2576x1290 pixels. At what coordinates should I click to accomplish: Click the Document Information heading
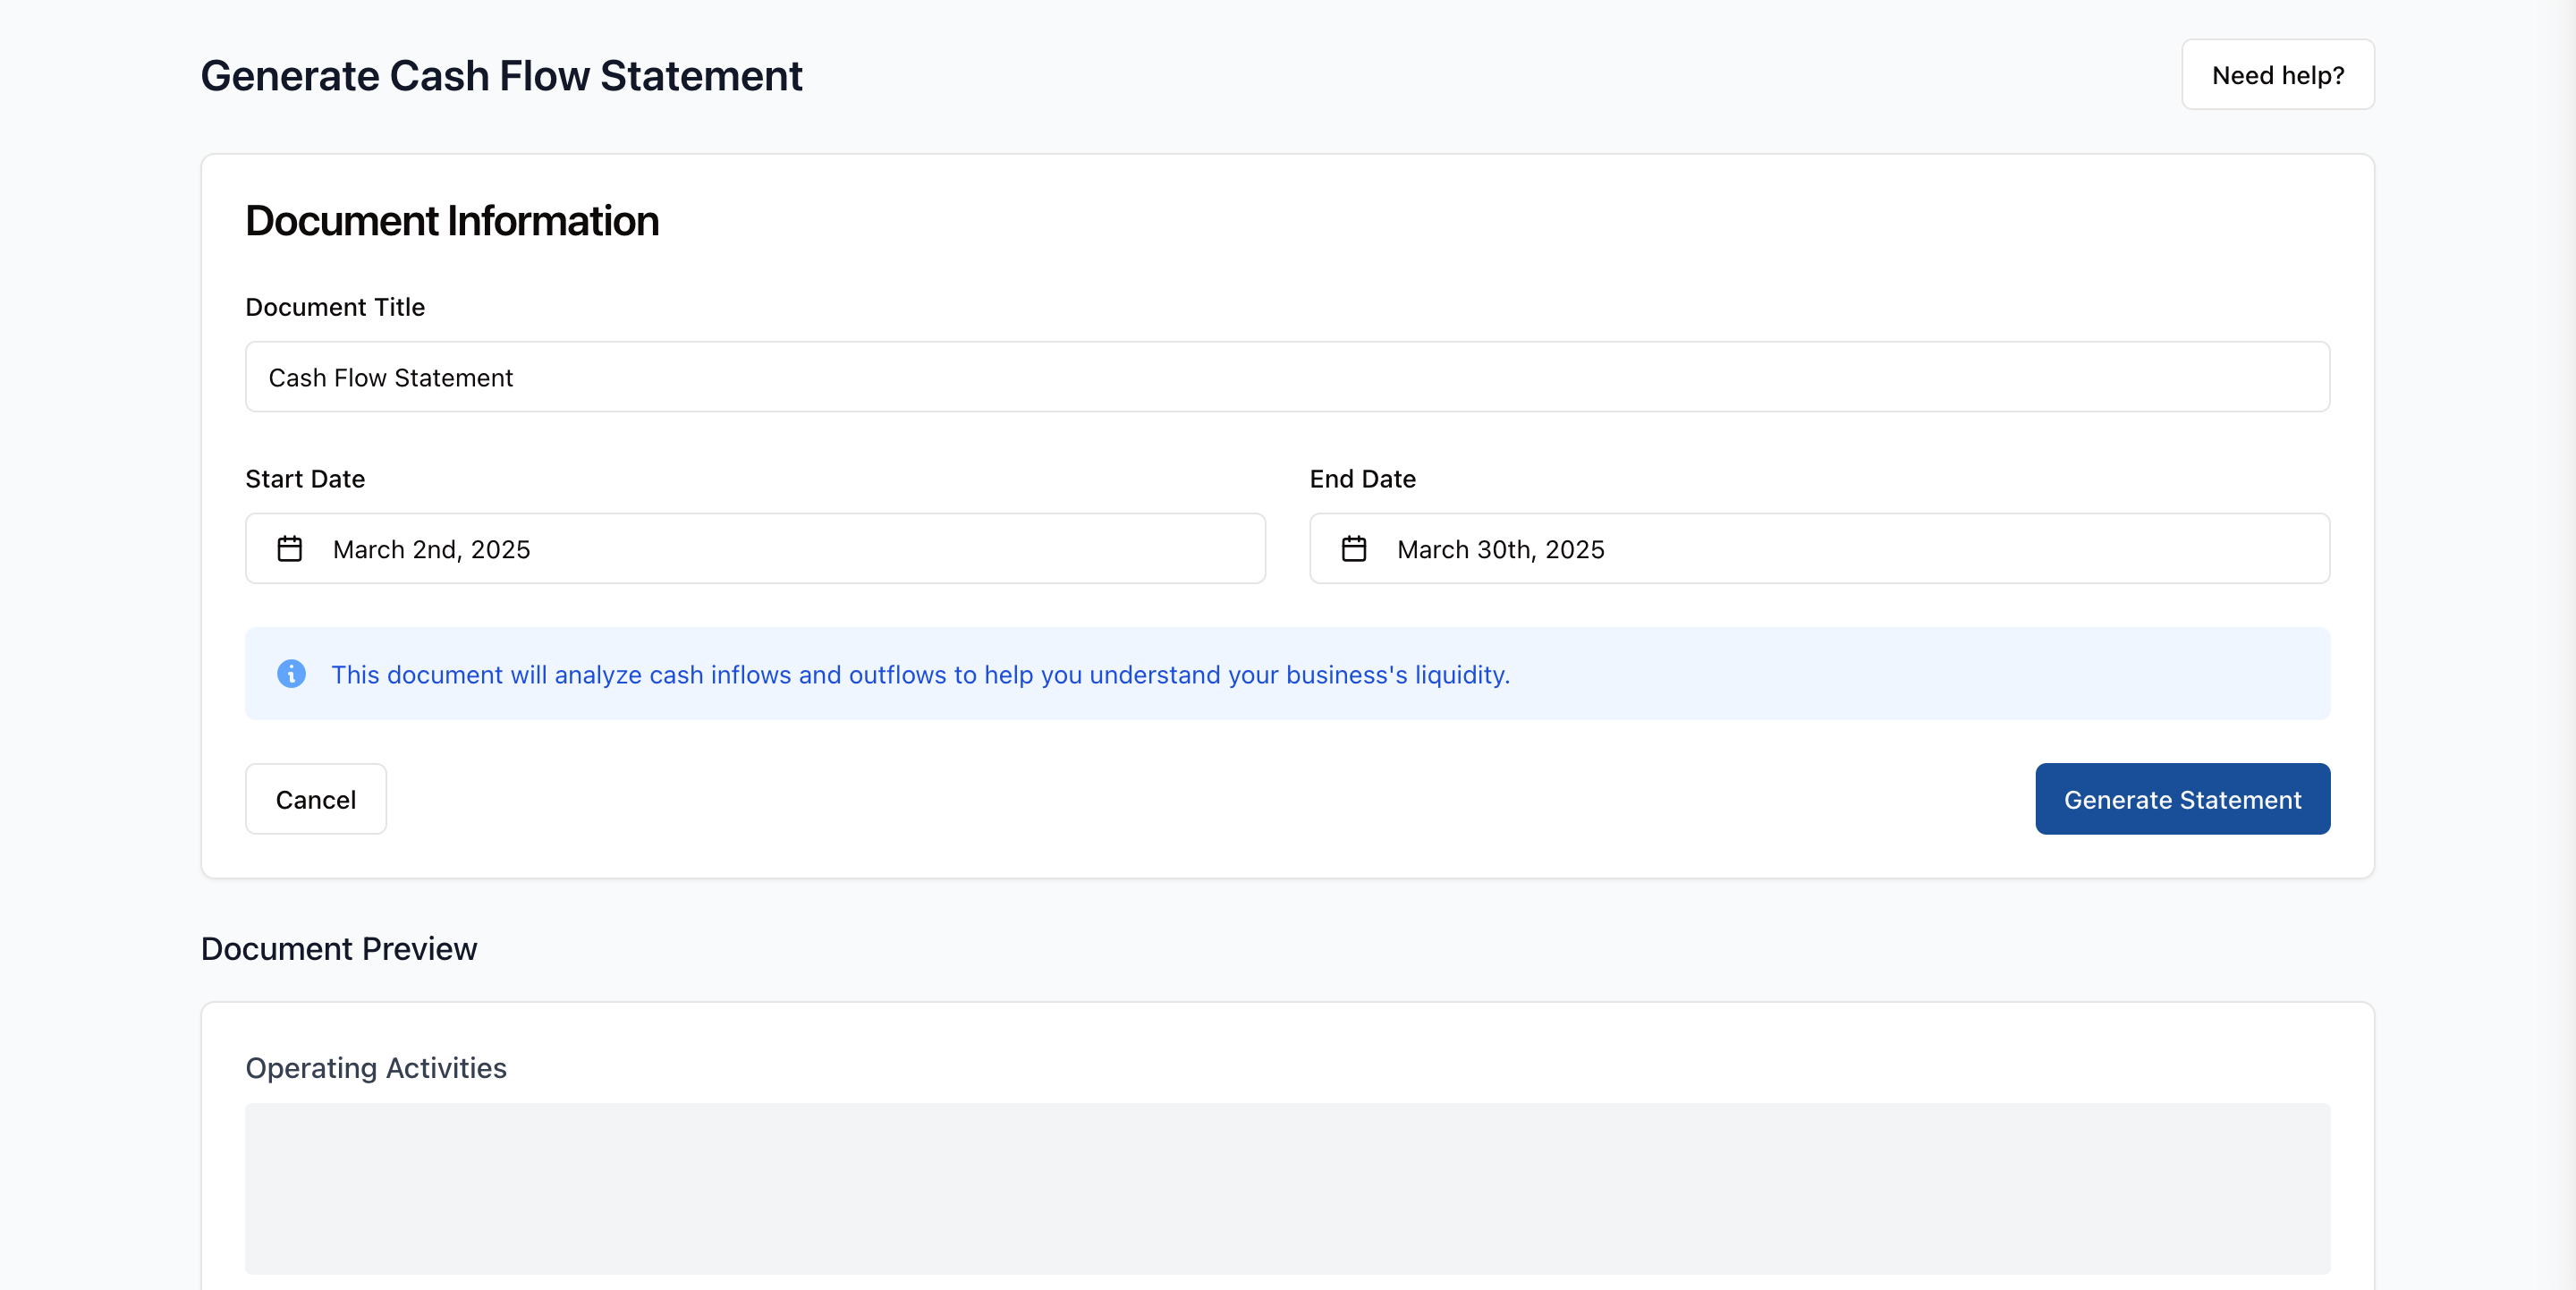point(452,221)
